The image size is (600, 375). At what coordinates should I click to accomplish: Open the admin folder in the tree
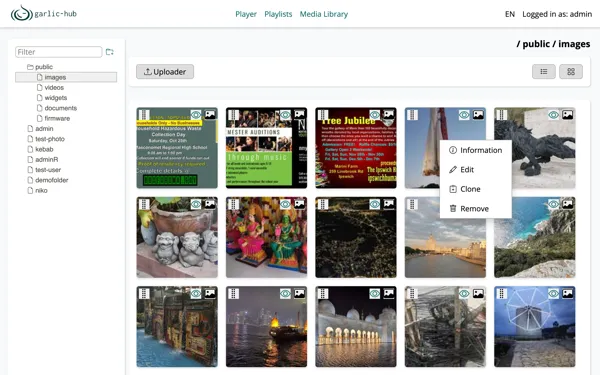pyautogui.click(x=40, y=129)
